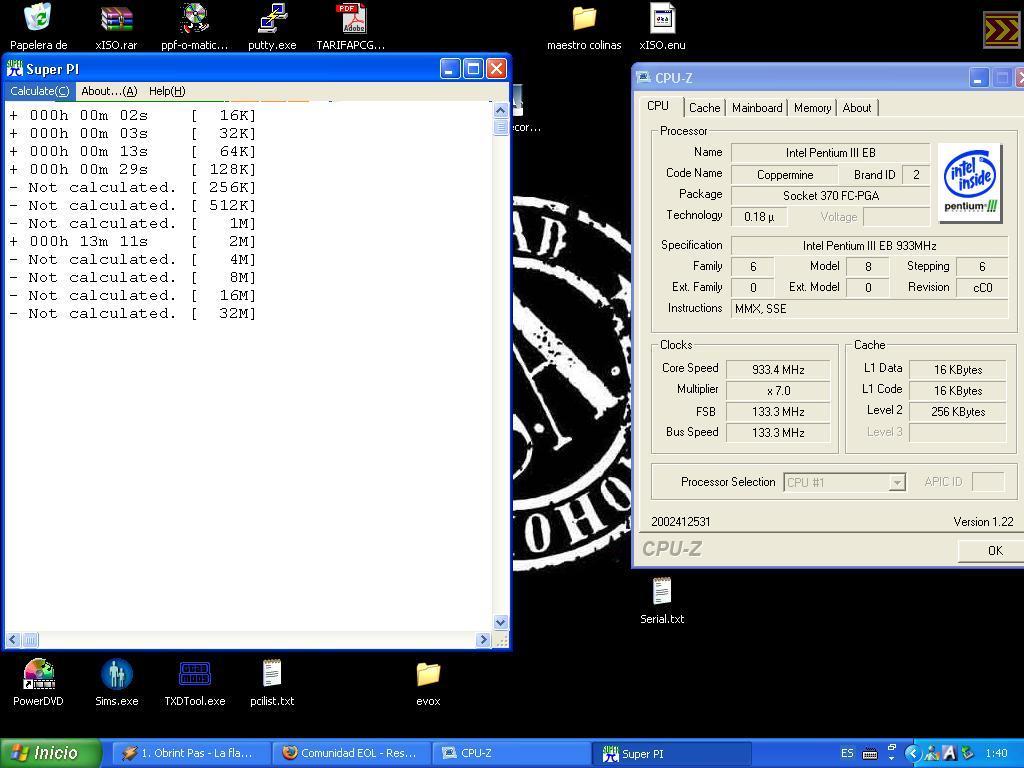Open the Calculate menu in Super PI
The image size is (1024, 768).
click(39, 91)
